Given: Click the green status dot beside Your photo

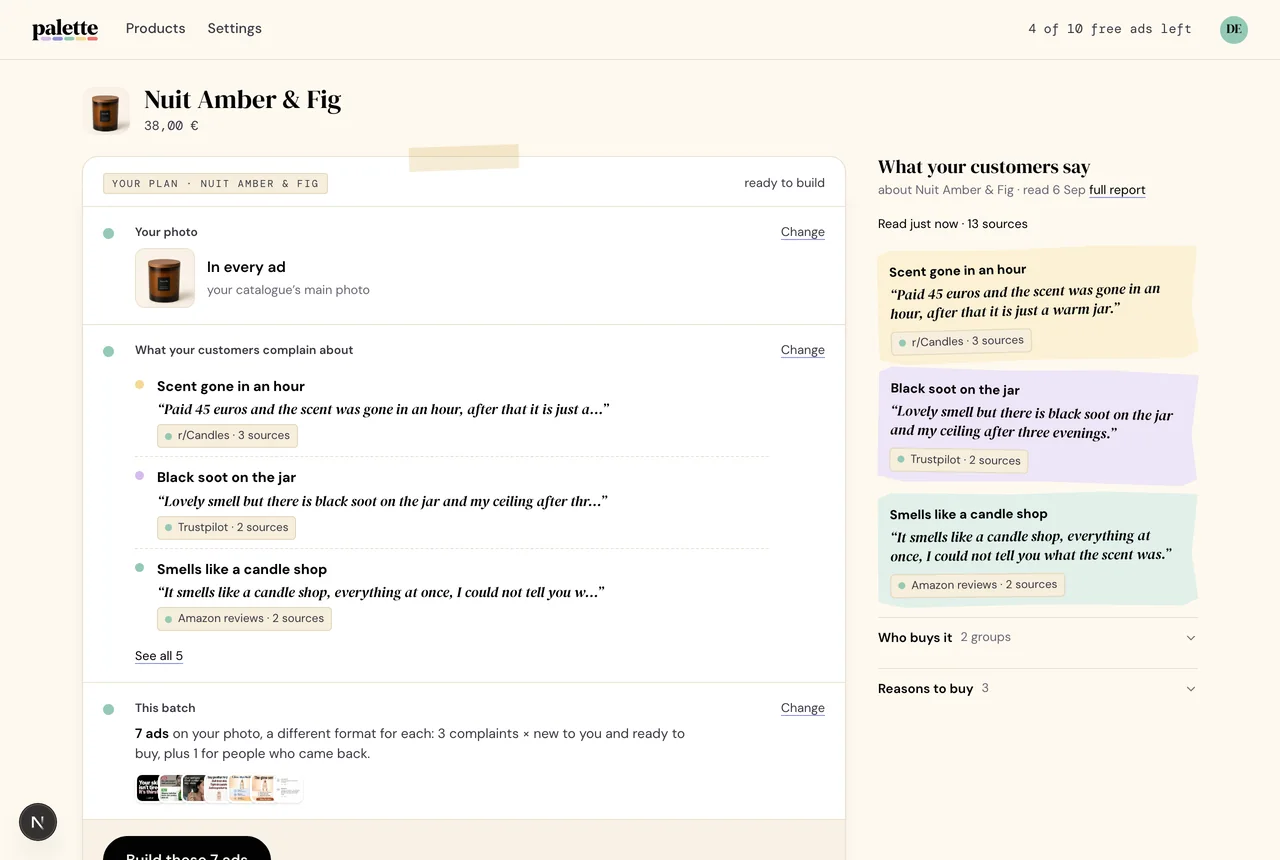Looking at the screenshot, I should pyautogui.click(x=108, y=233).
